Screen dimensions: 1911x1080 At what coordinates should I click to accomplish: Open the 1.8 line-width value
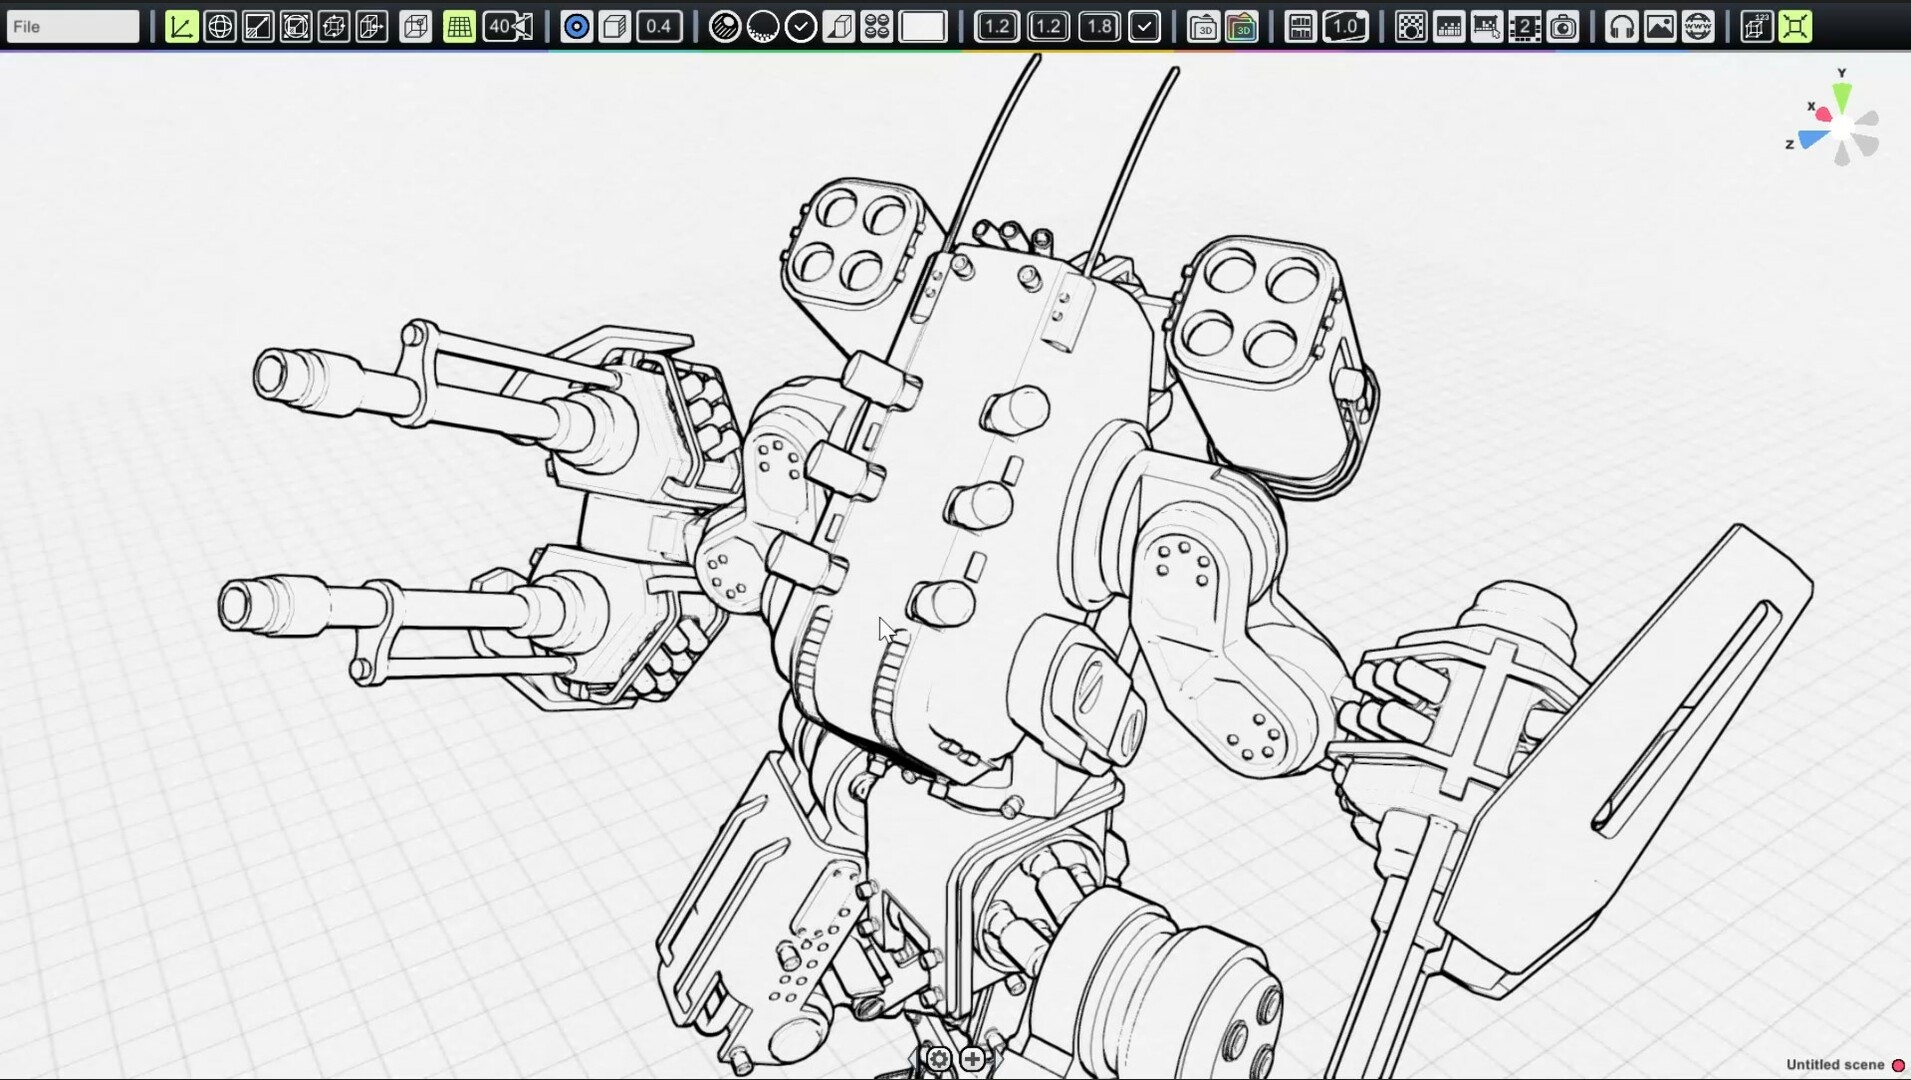(1098, 27)
